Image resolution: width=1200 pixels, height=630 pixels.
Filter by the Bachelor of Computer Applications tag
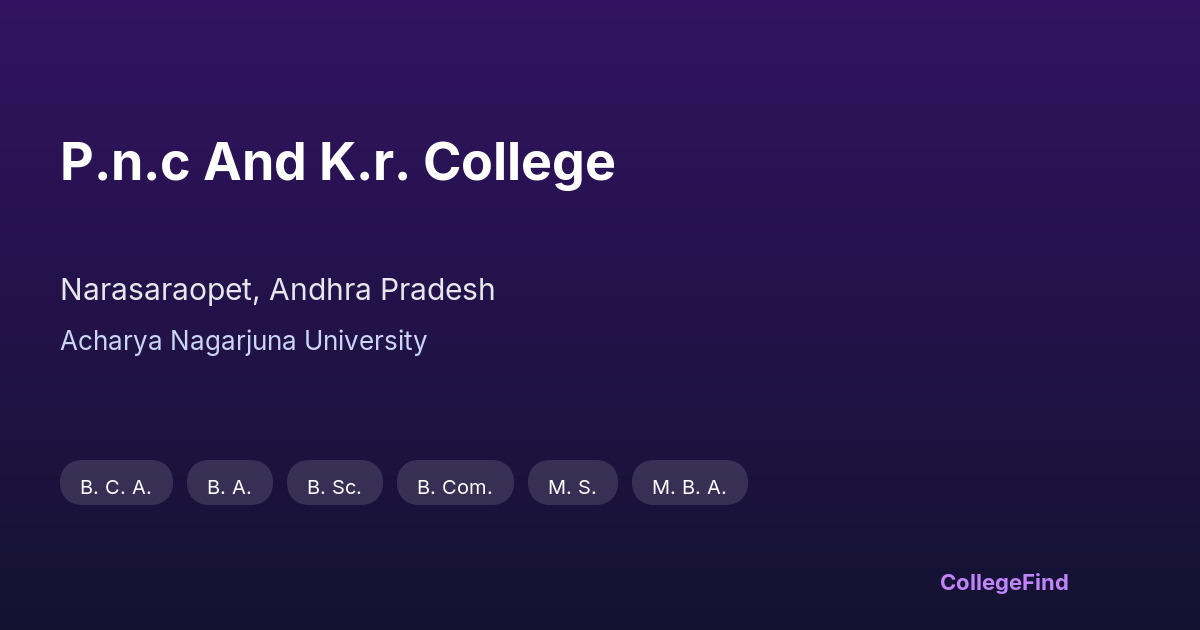[x=116, y=485]
